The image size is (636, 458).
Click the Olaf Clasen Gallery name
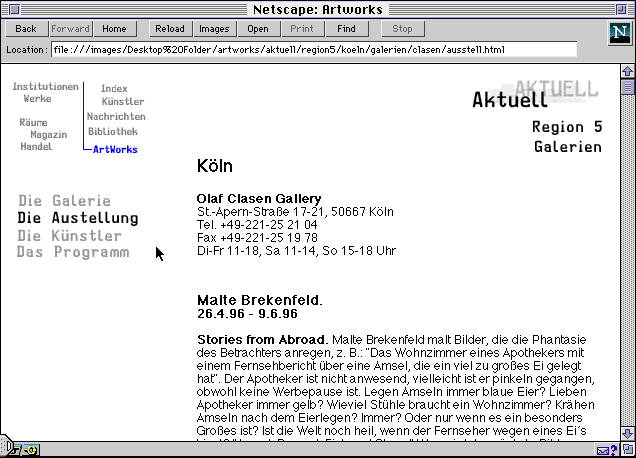(x=259, y=198)
